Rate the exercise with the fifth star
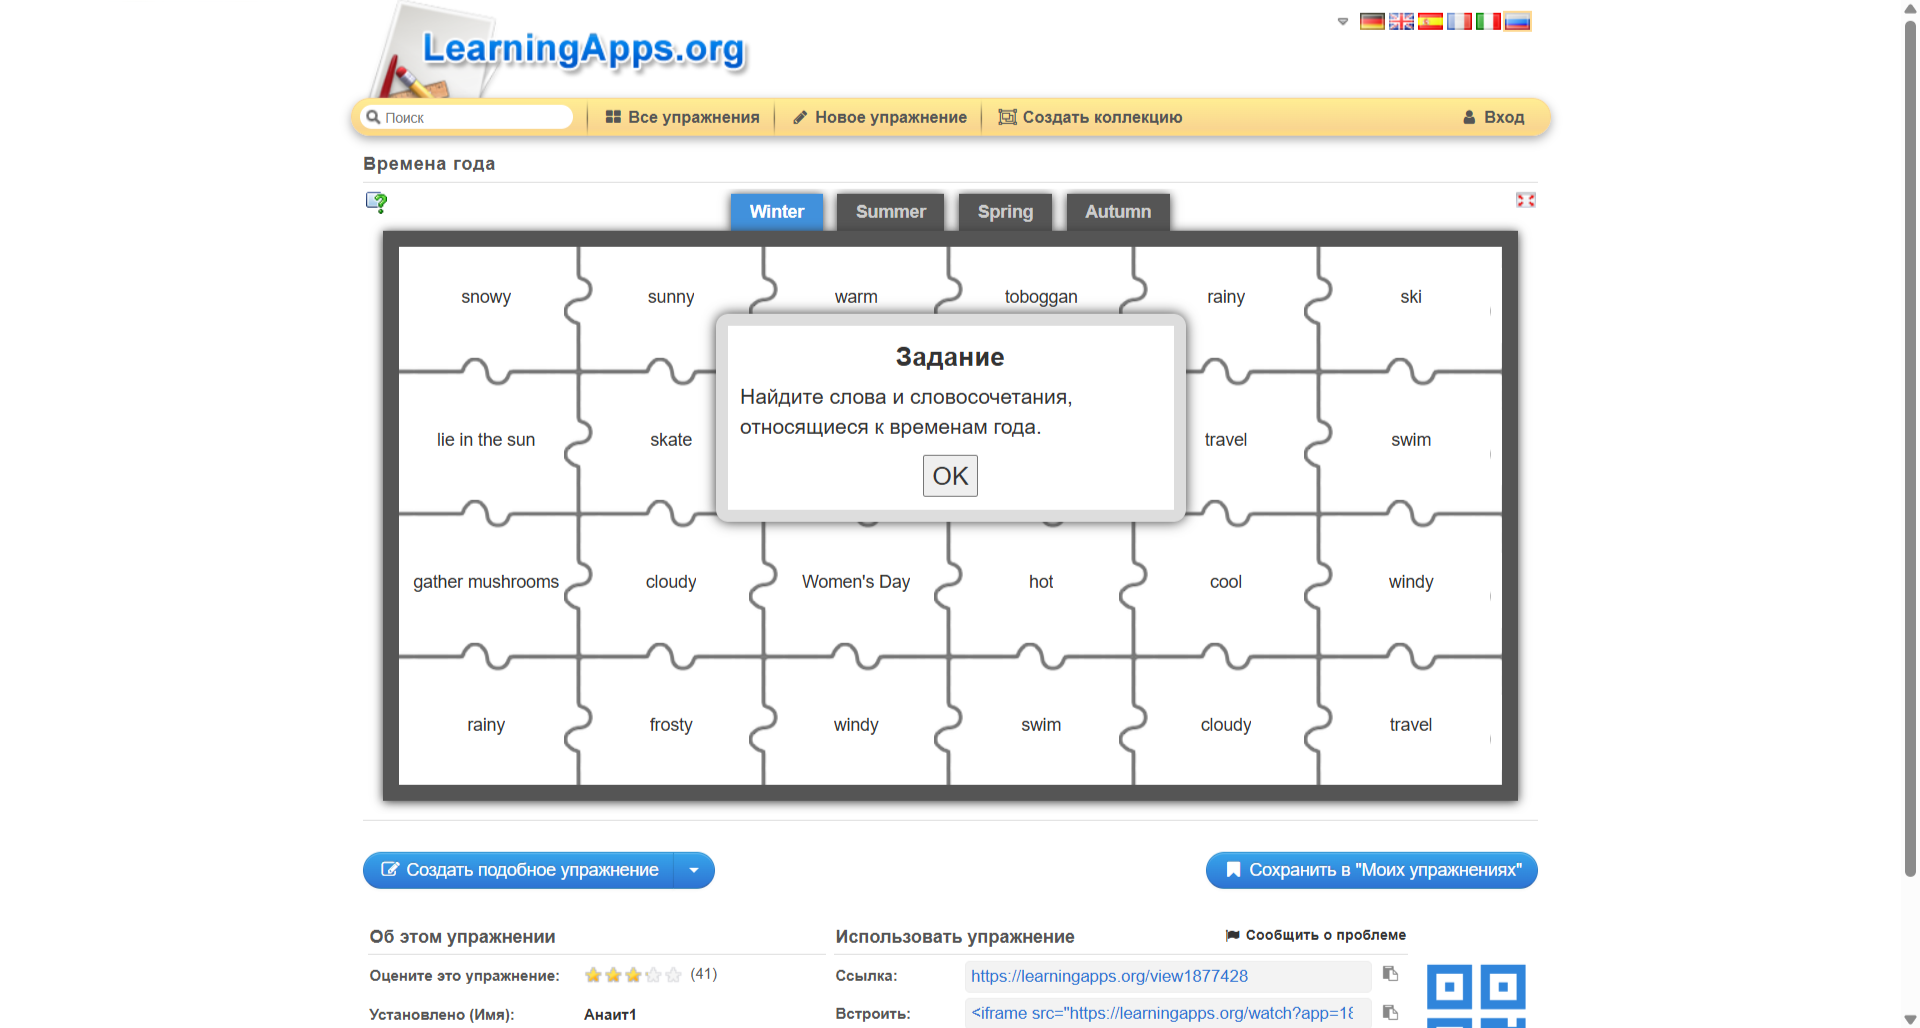 point(673,975)
